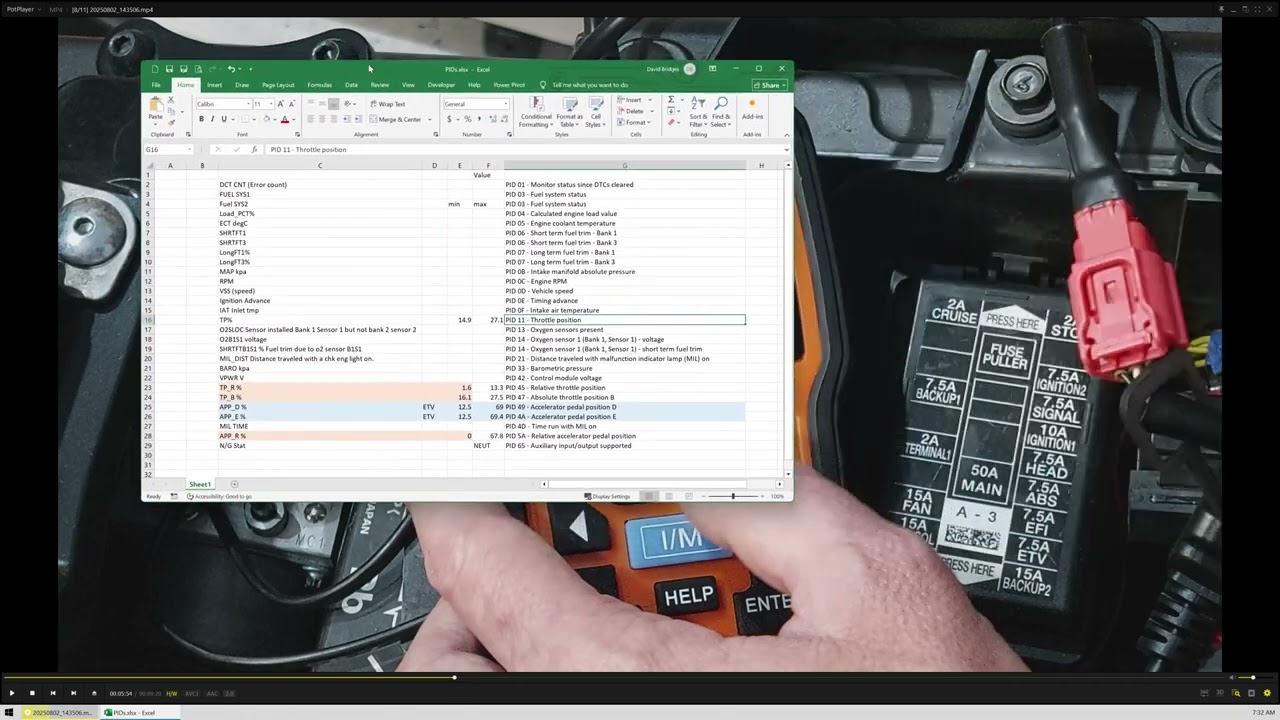Click the Stop button in PotPlayer
This screenshot has width=1280, height=720.
pos(32,693)
